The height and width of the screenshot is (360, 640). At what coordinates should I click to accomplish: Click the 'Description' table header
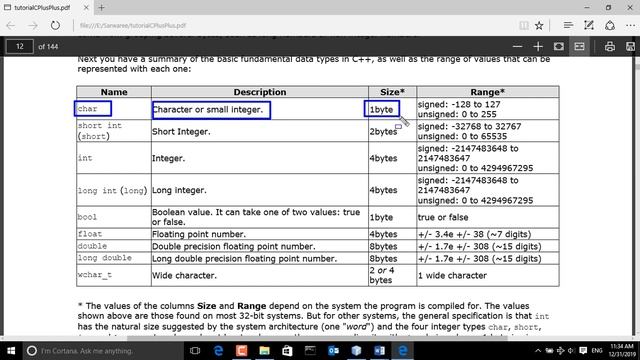click(260, 92)
